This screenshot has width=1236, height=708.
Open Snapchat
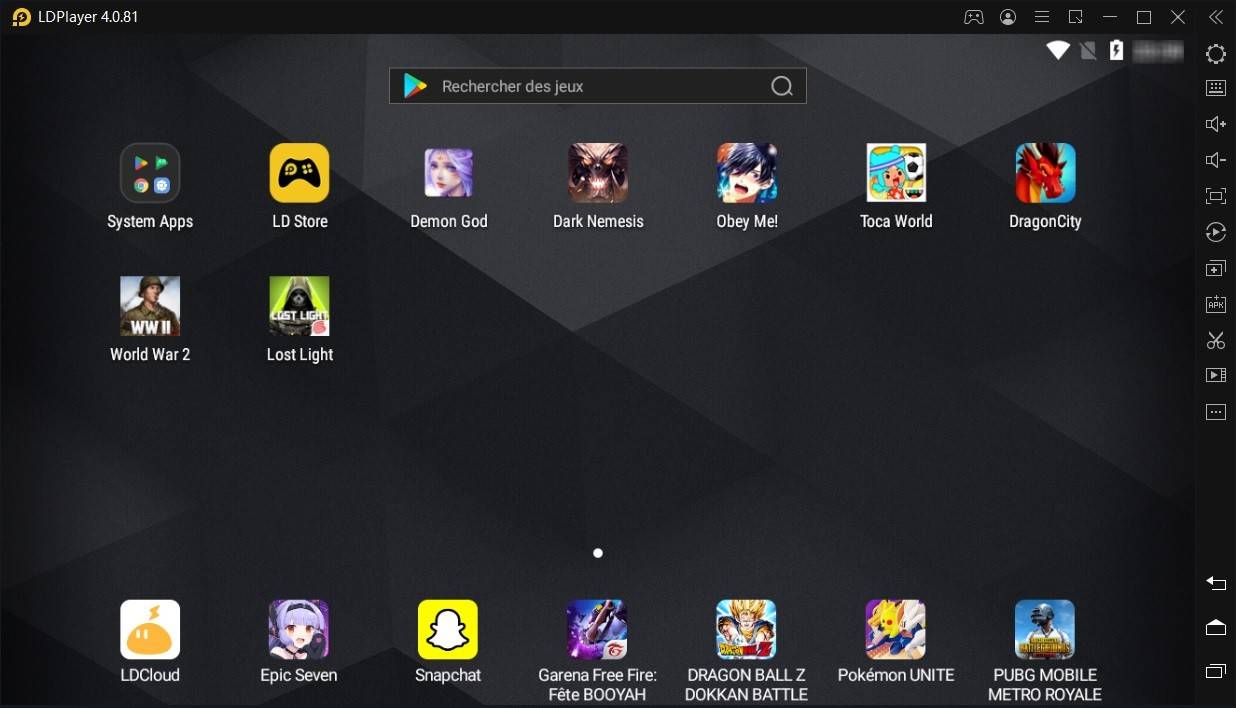tap(448, 630)
